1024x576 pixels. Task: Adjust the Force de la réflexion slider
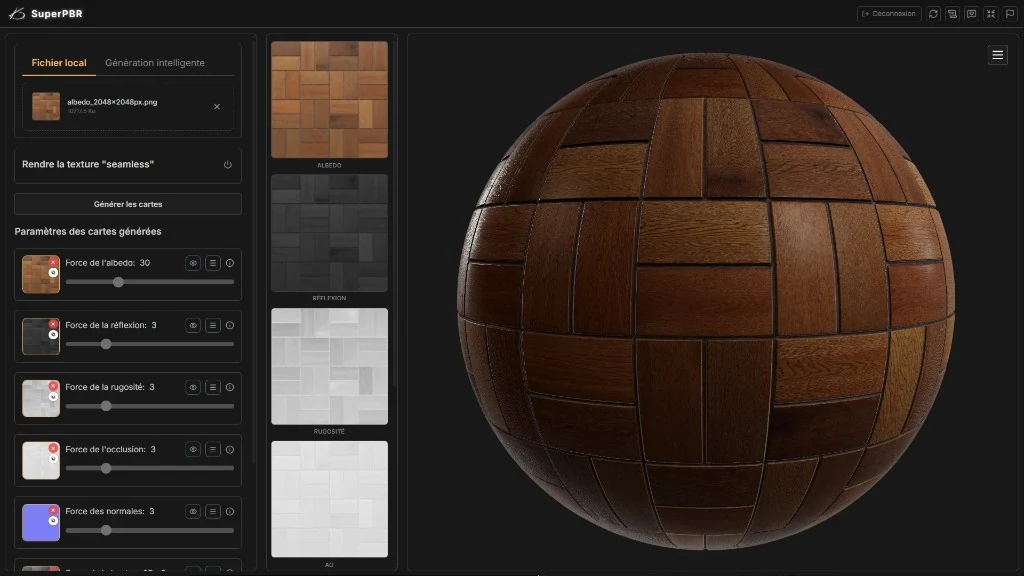[150, 344]
